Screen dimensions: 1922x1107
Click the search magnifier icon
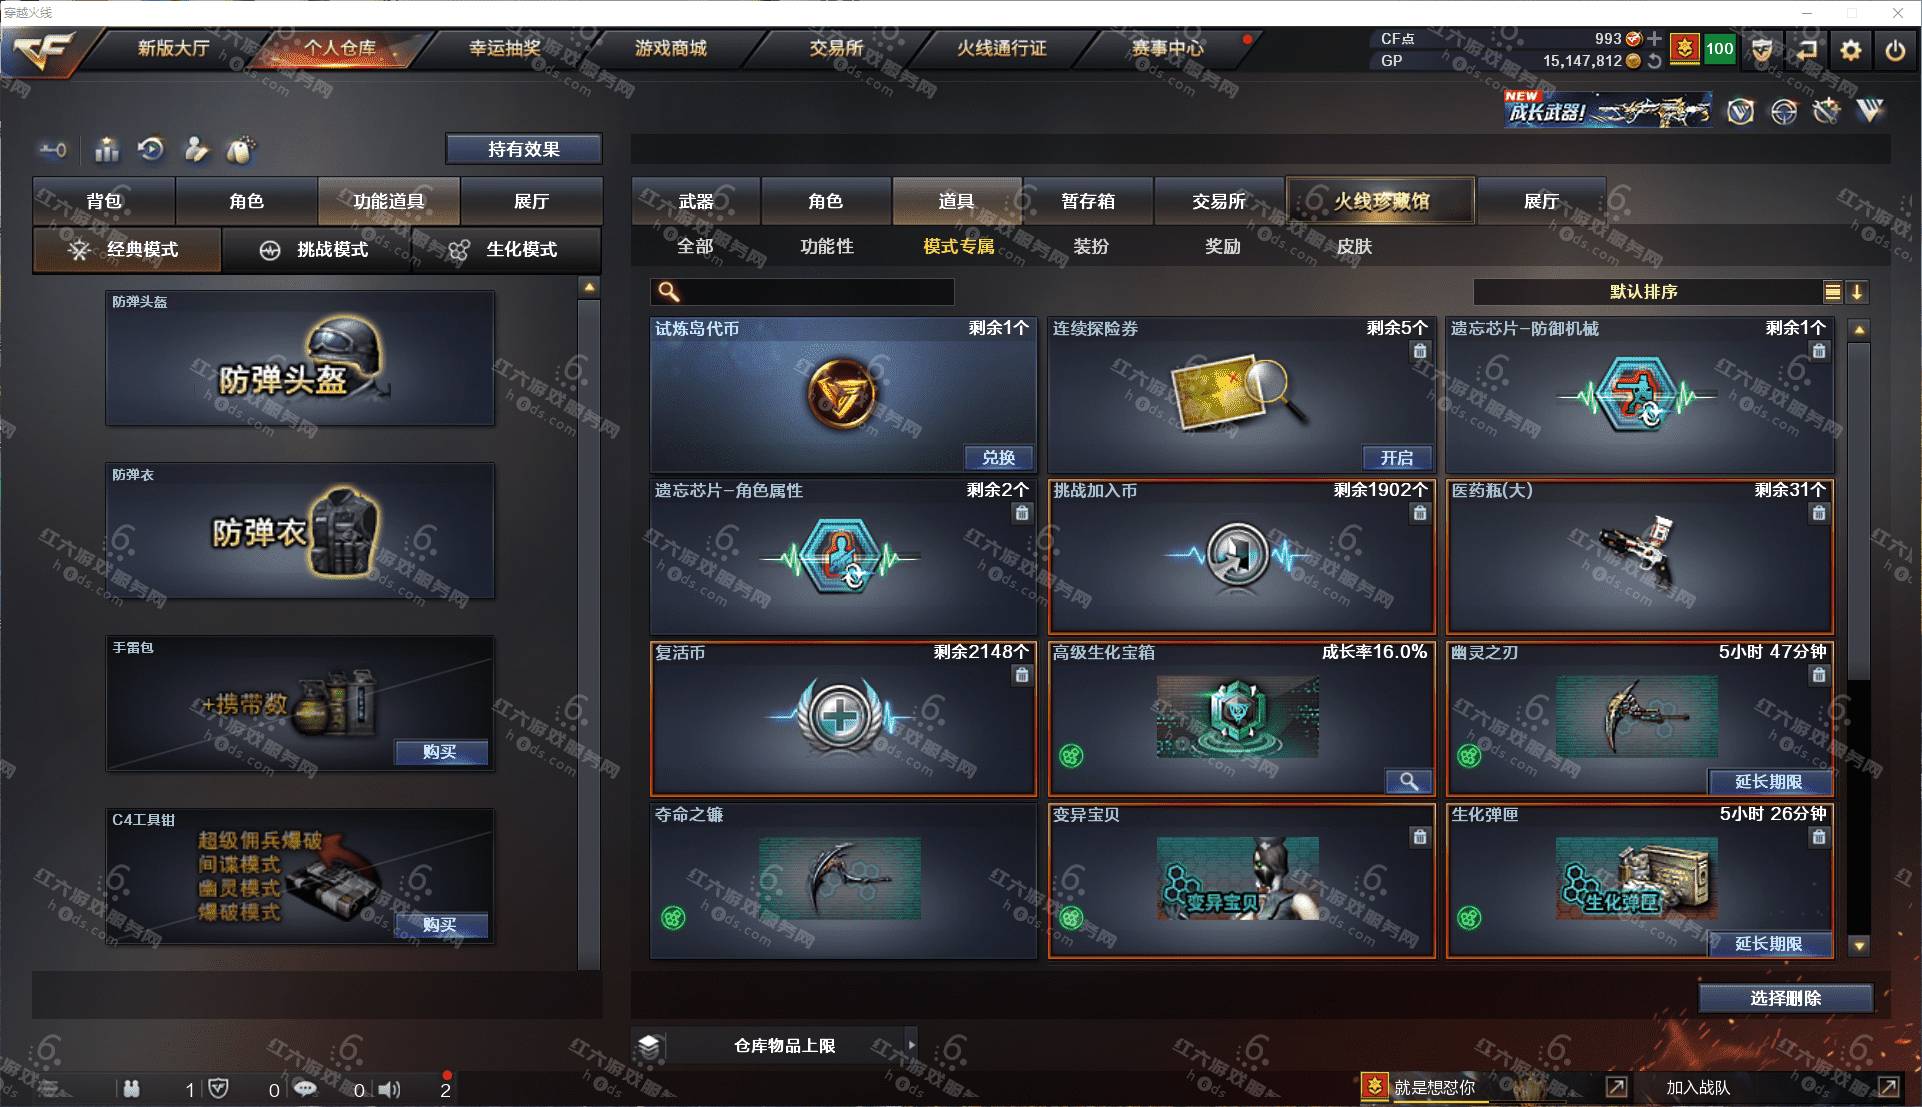point(669,291)
